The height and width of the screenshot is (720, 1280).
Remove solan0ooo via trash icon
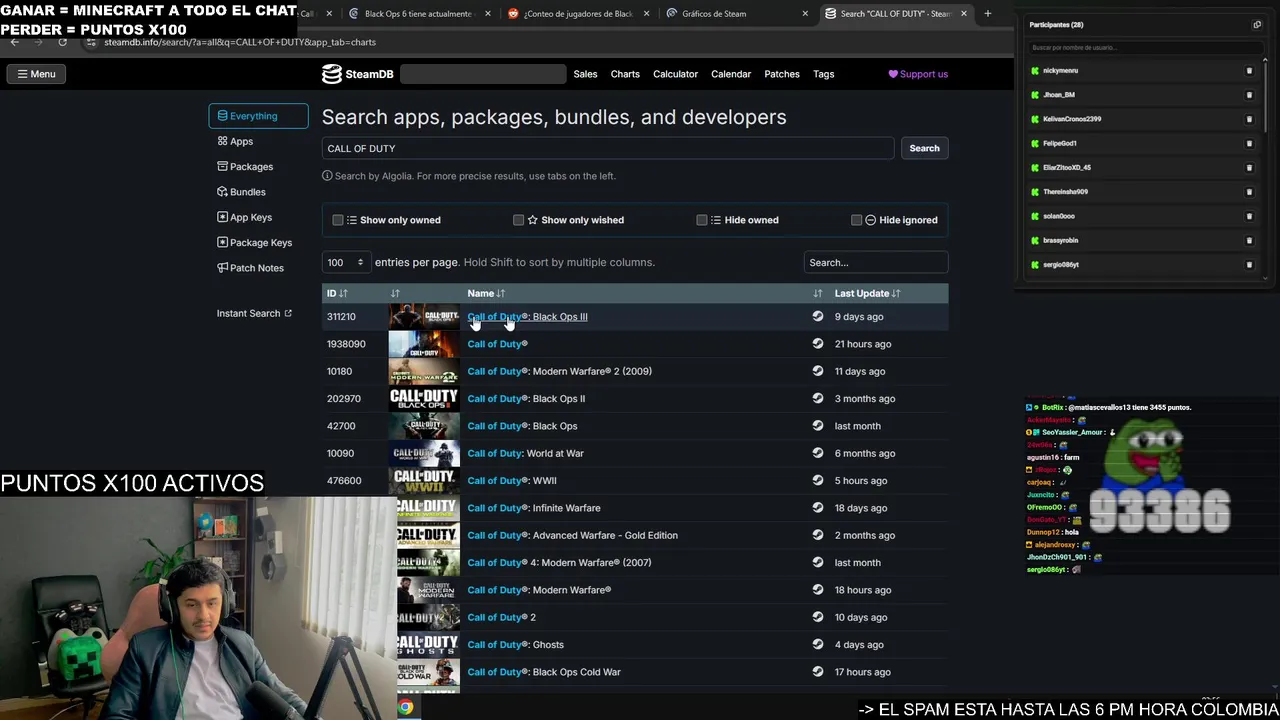[x=1249, y=216]
